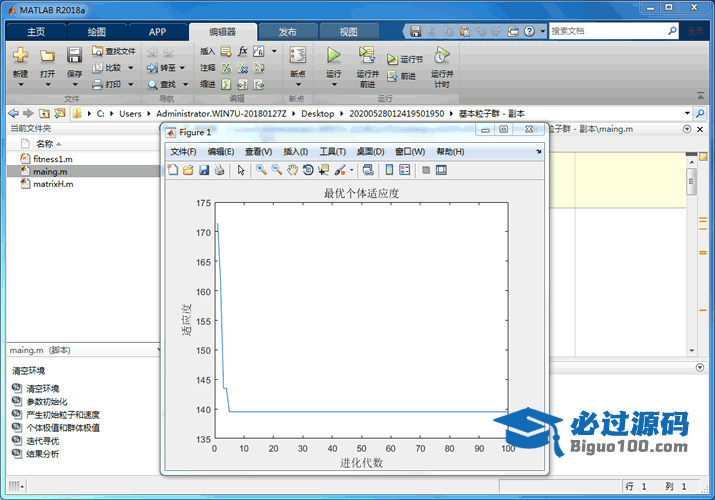Click New Figure icon in Figure 1 toolbar
Viewport: 715px width, 500px height.
coord(173,170)
